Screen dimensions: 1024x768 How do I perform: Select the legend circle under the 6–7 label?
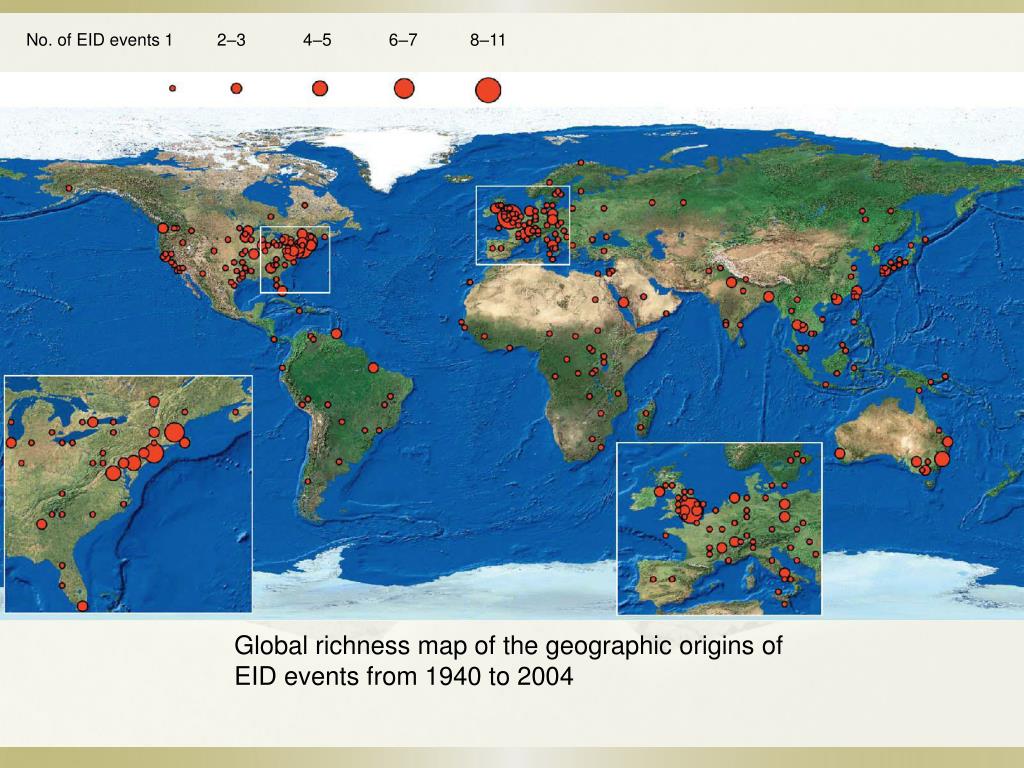click(x=404, y=88)
